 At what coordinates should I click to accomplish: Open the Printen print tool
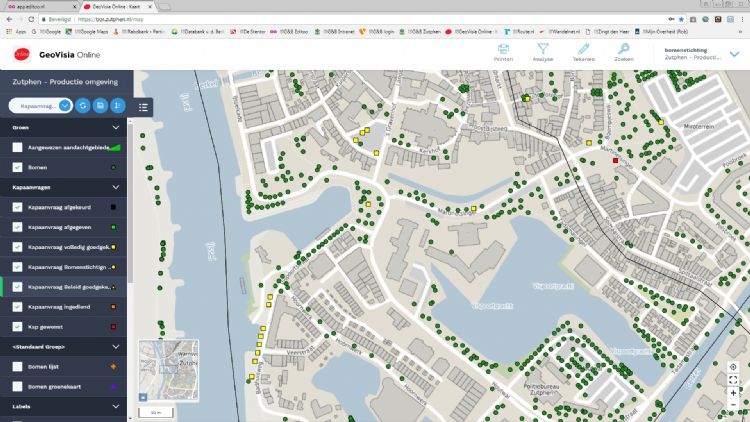(x=503, y=52)
